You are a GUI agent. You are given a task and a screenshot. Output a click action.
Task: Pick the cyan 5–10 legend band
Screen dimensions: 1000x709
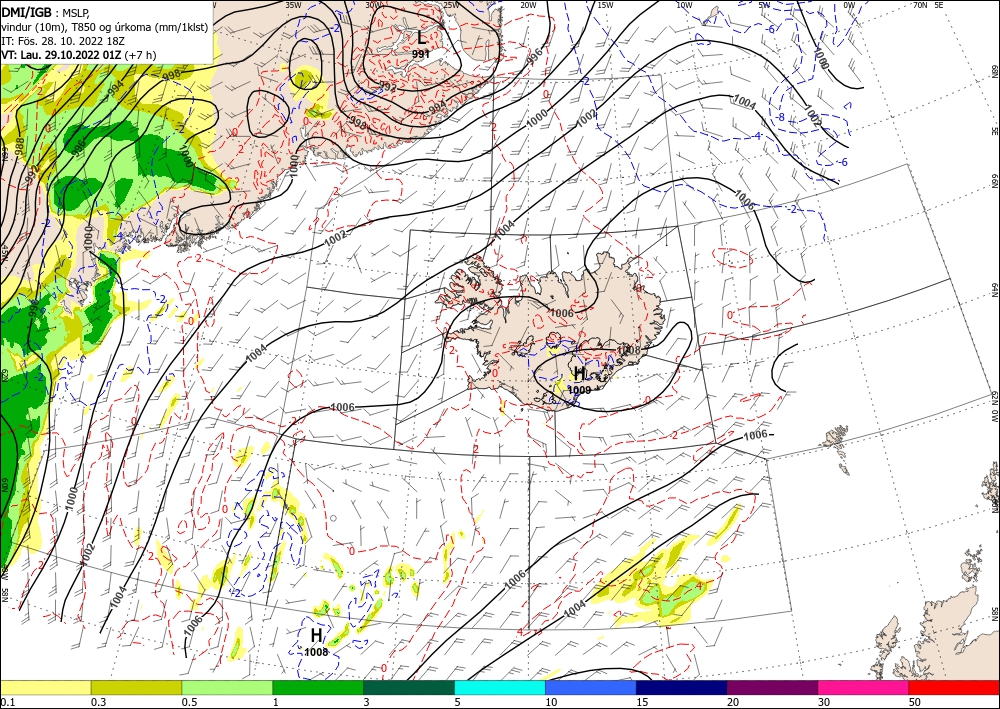point(500,687)
